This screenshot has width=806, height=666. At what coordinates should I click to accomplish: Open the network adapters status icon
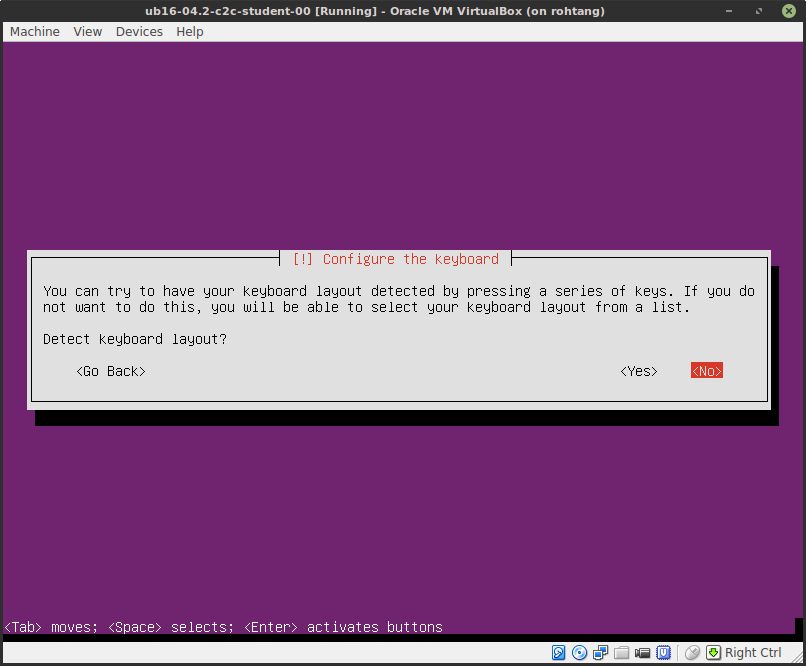tap(601, 652)
